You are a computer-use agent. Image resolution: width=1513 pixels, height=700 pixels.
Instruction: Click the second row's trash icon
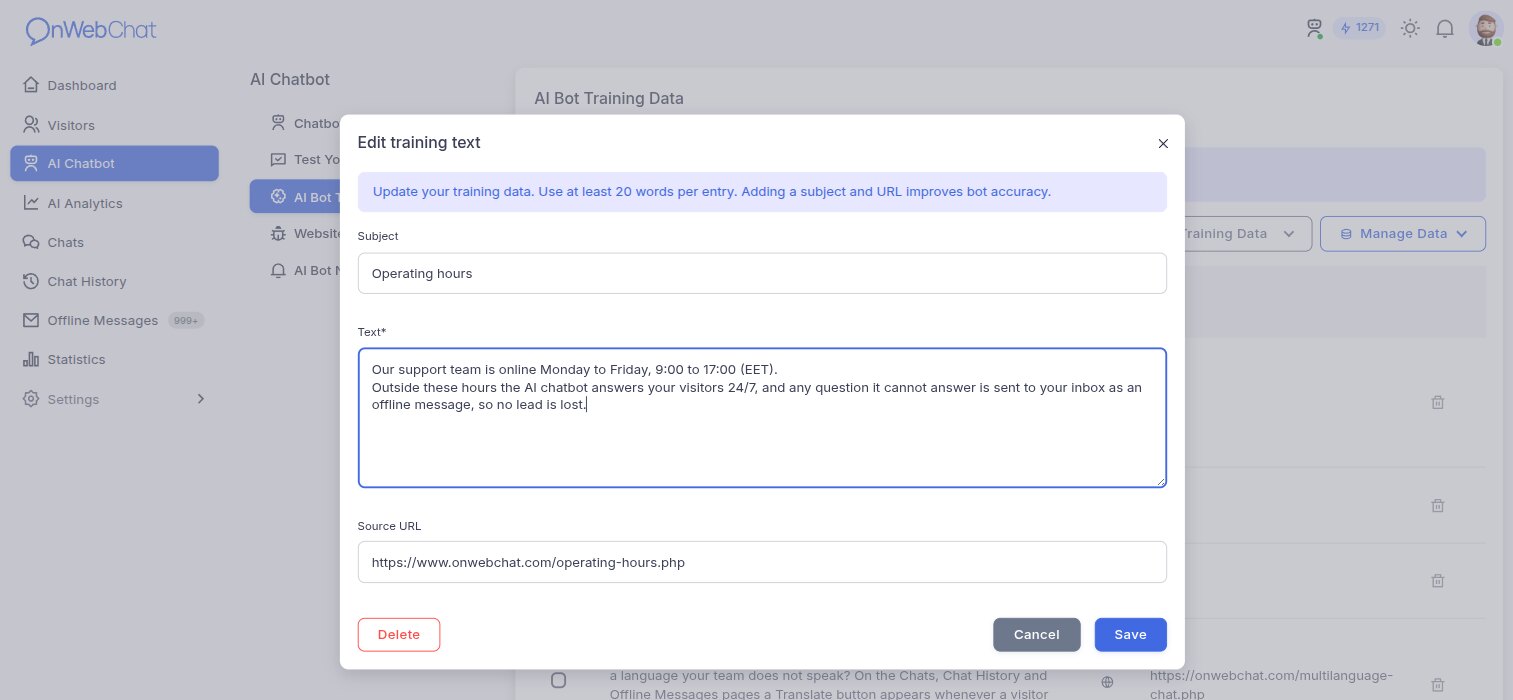pos(1438,506)
